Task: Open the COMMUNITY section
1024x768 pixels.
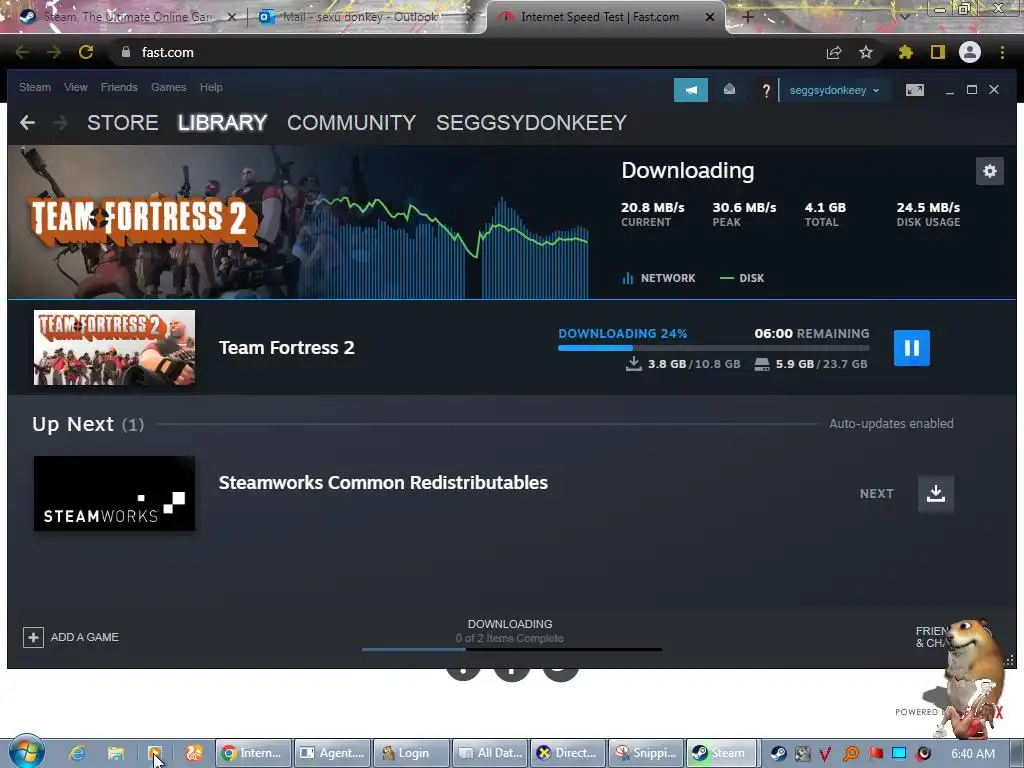Action: click(351, 123)
